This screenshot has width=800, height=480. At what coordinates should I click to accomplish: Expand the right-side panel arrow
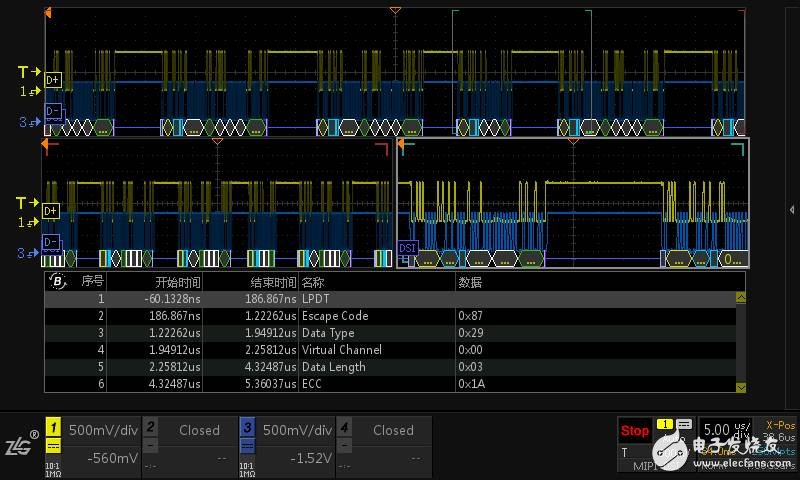[791, 209]
